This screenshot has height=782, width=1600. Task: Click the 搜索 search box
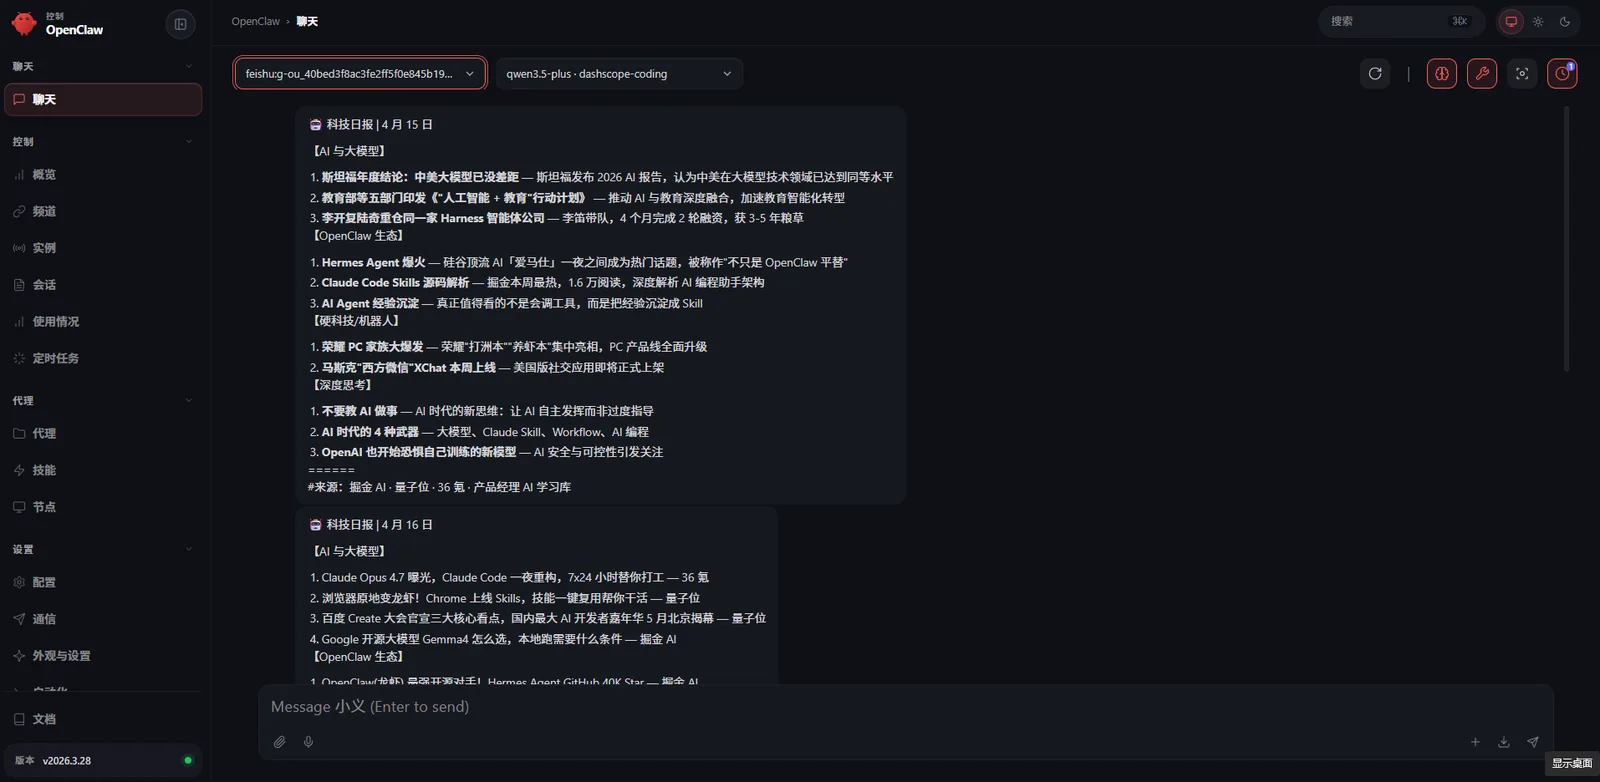click(1401, 21)
